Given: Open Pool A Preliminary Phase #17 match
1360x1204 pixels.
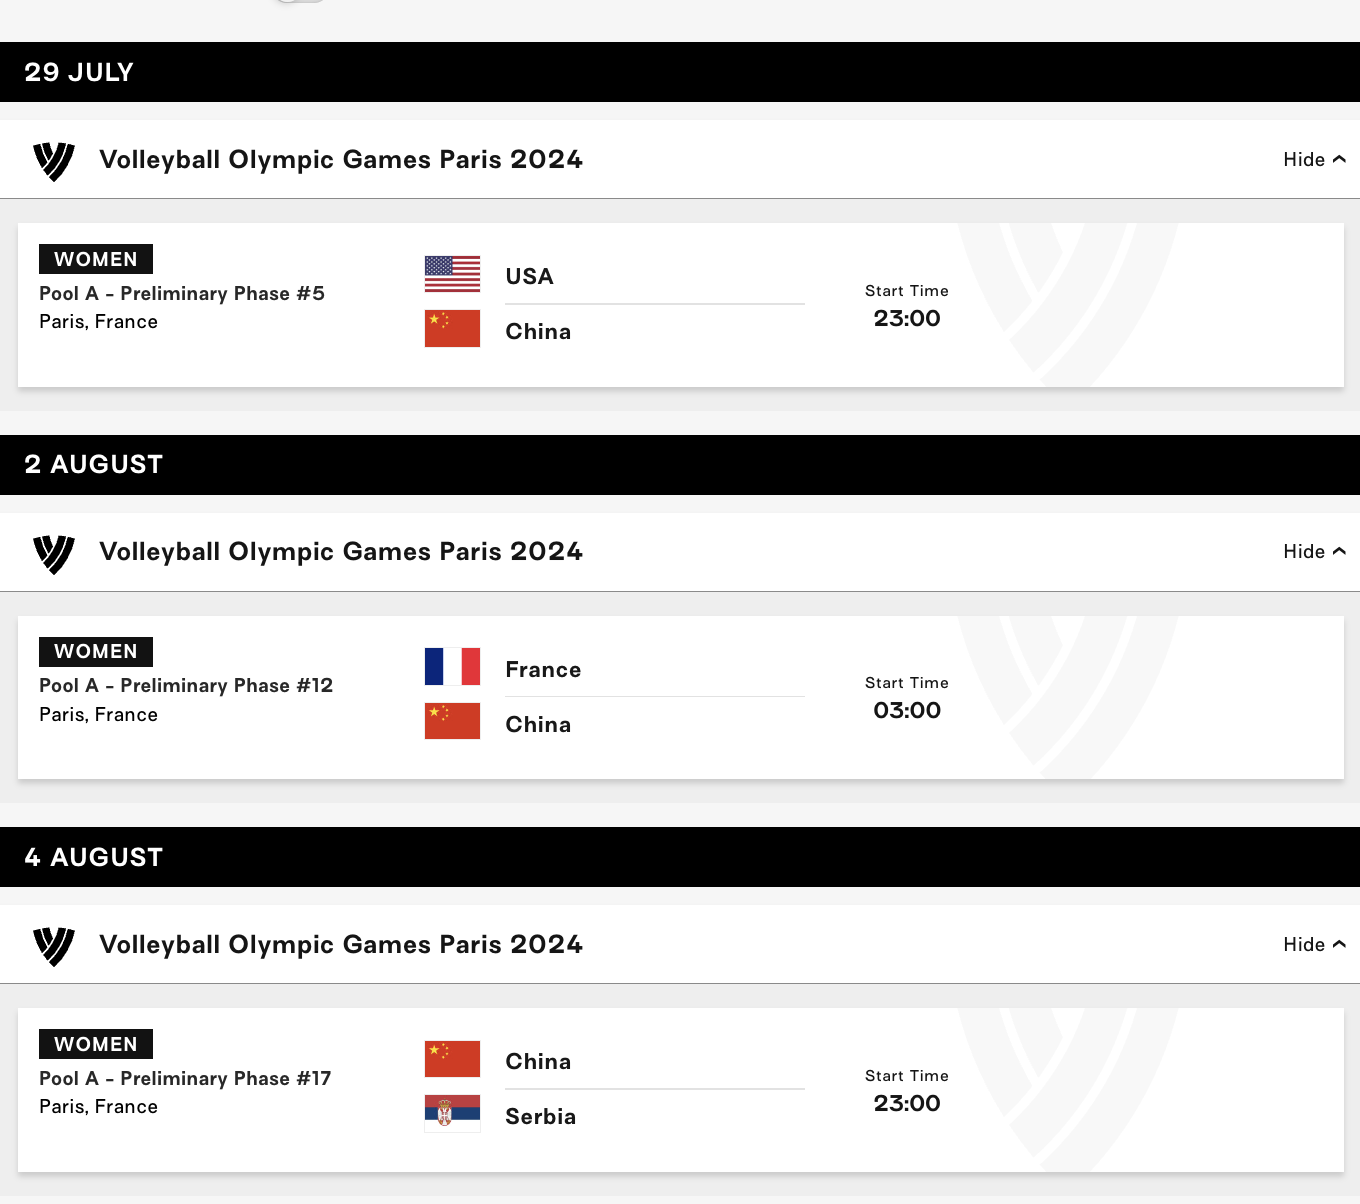Looking at the screenshot, I should (x=185, y=1079).
